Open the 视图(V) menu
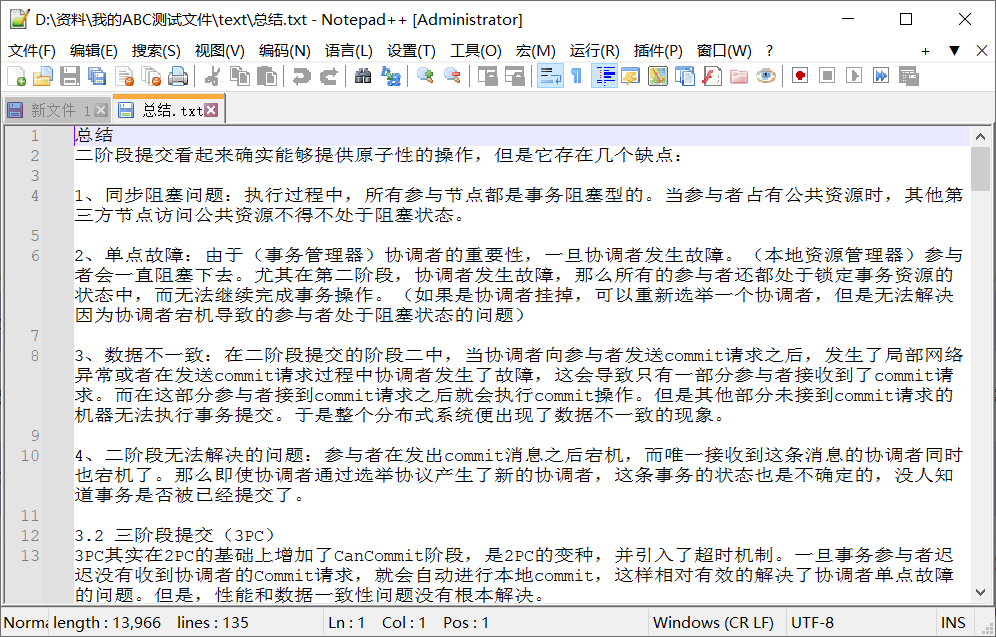The height and width of the screenshot is (637, 996). click(219, 51)
